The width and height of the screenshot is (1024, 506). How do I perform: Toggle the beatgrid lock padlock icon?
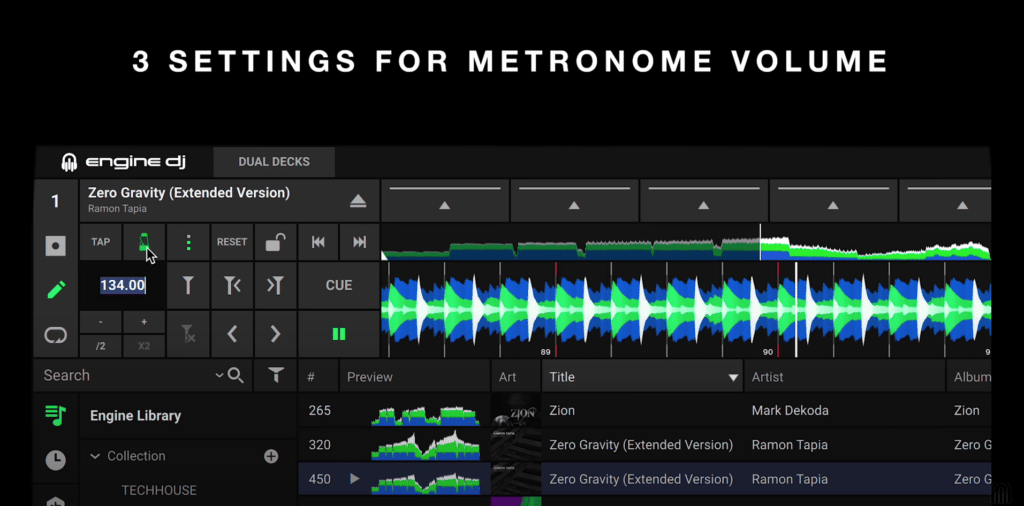(276, 242)
